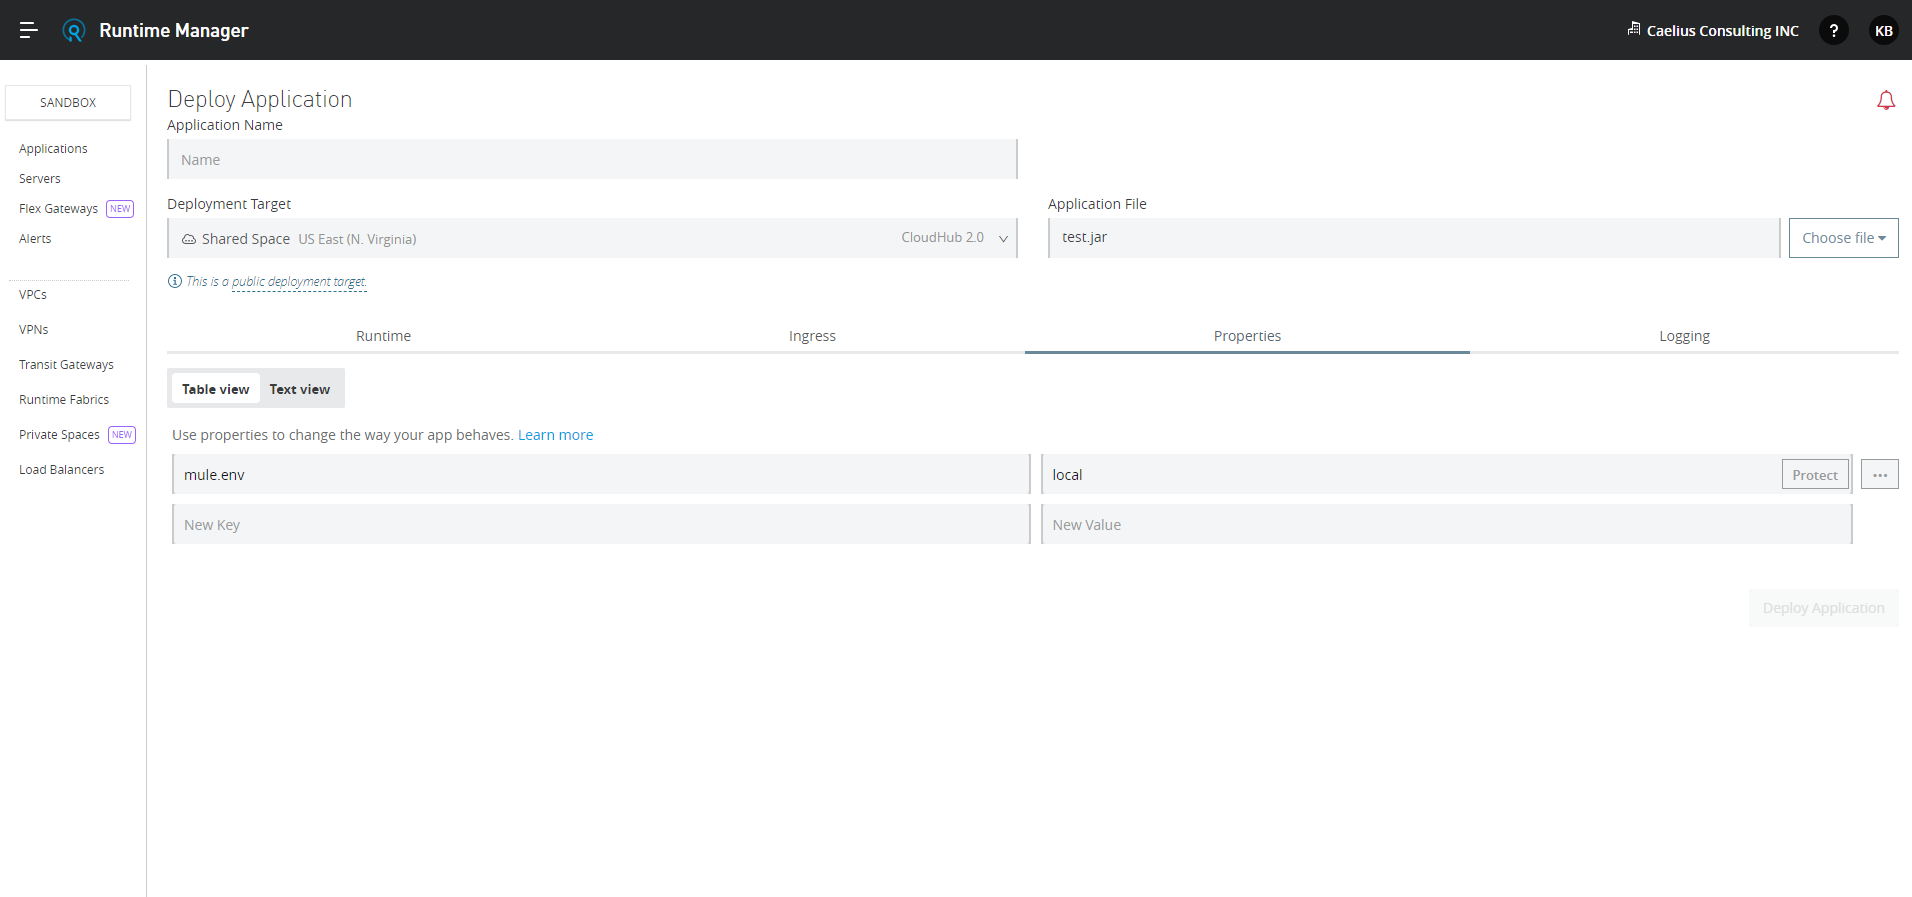Click the New Value field
Screen dimensions: 1912x897
coord(1446,524)
